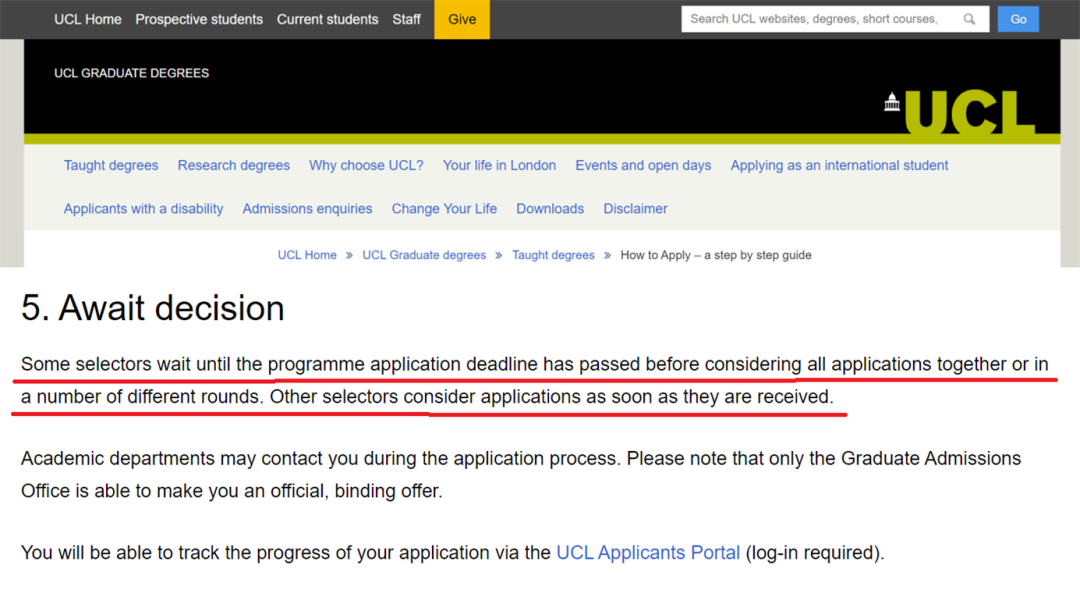
Task: Go to Prospective students
Action: click(199, 19)
